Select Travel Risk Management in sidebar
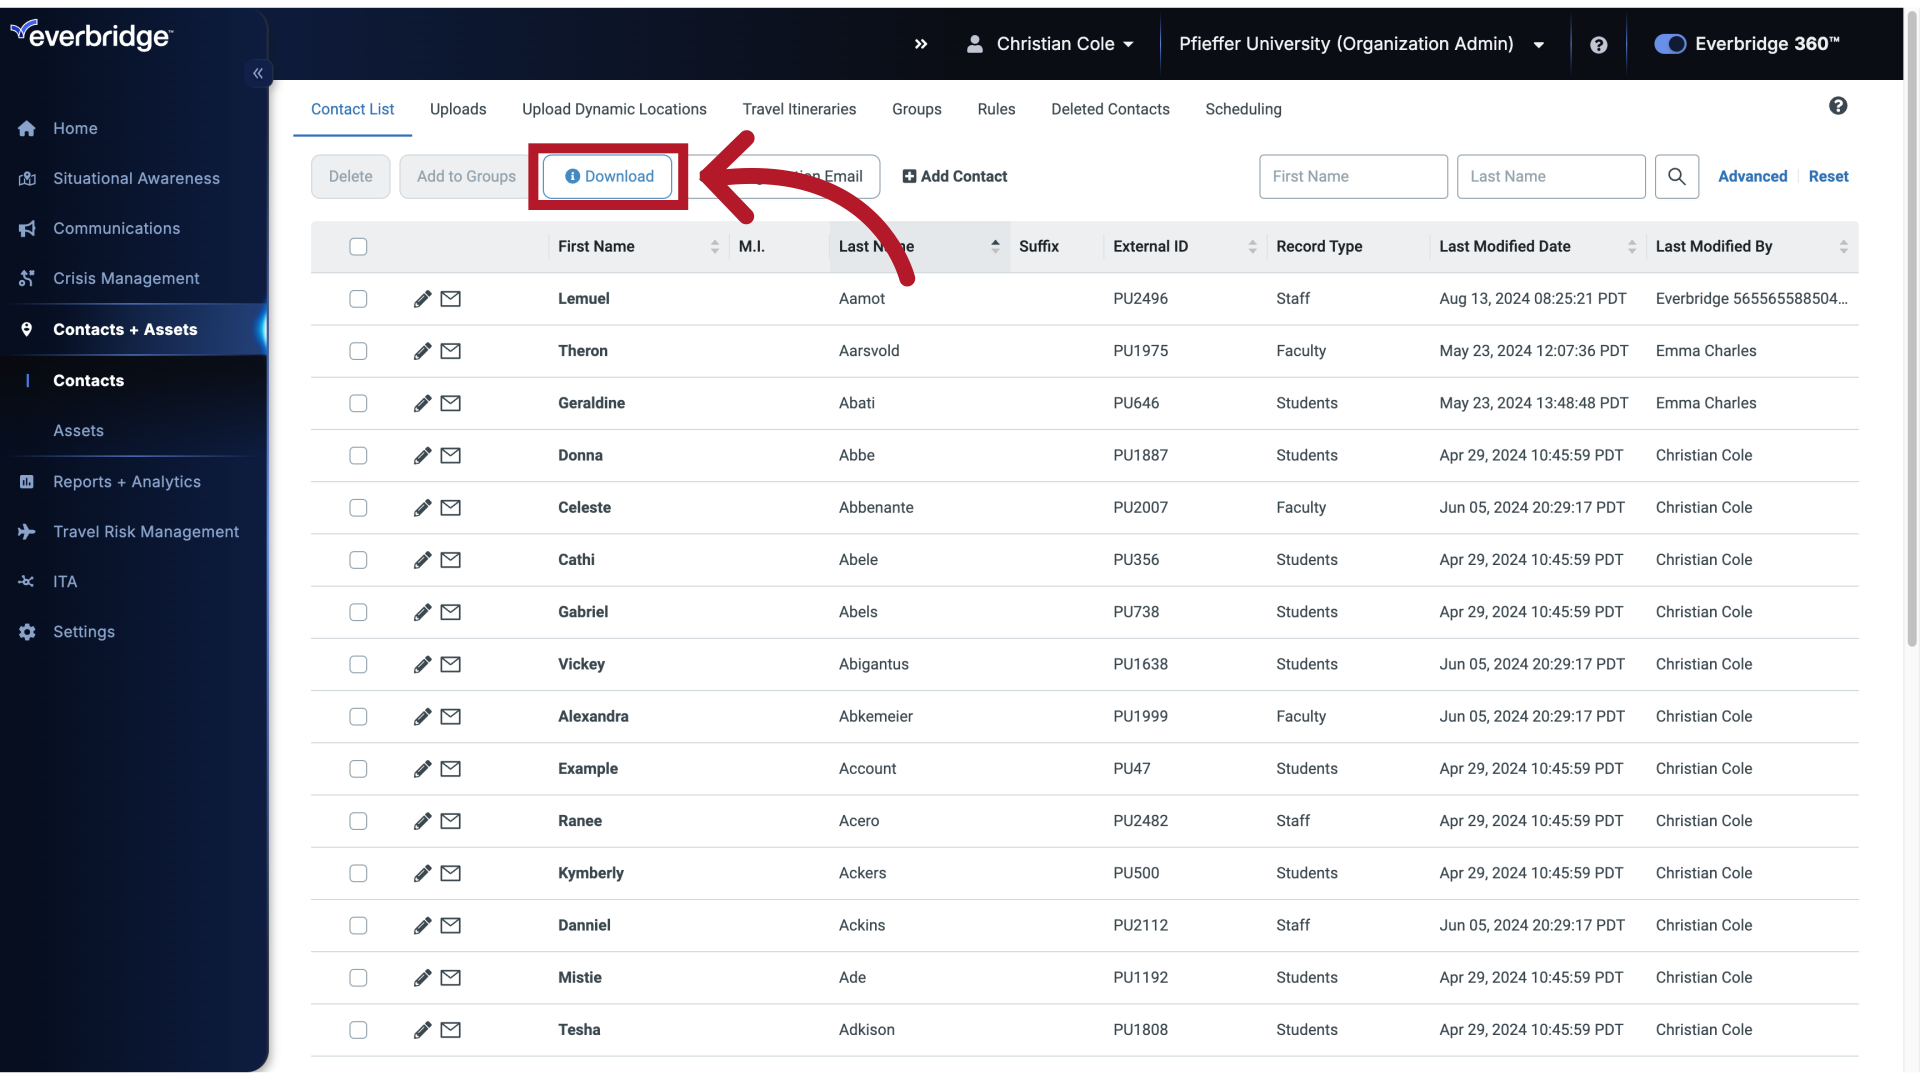The width and height of the screenshot is (1920, 1080). coord(146,531)
